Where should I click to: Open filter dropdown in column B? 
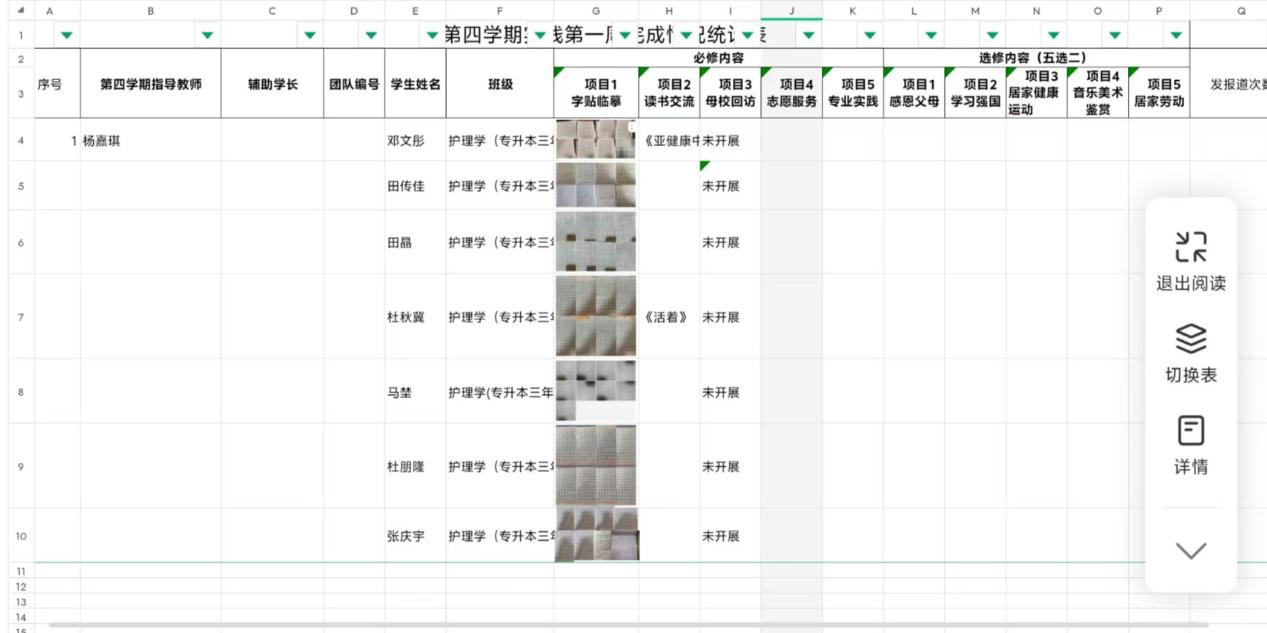207,35
